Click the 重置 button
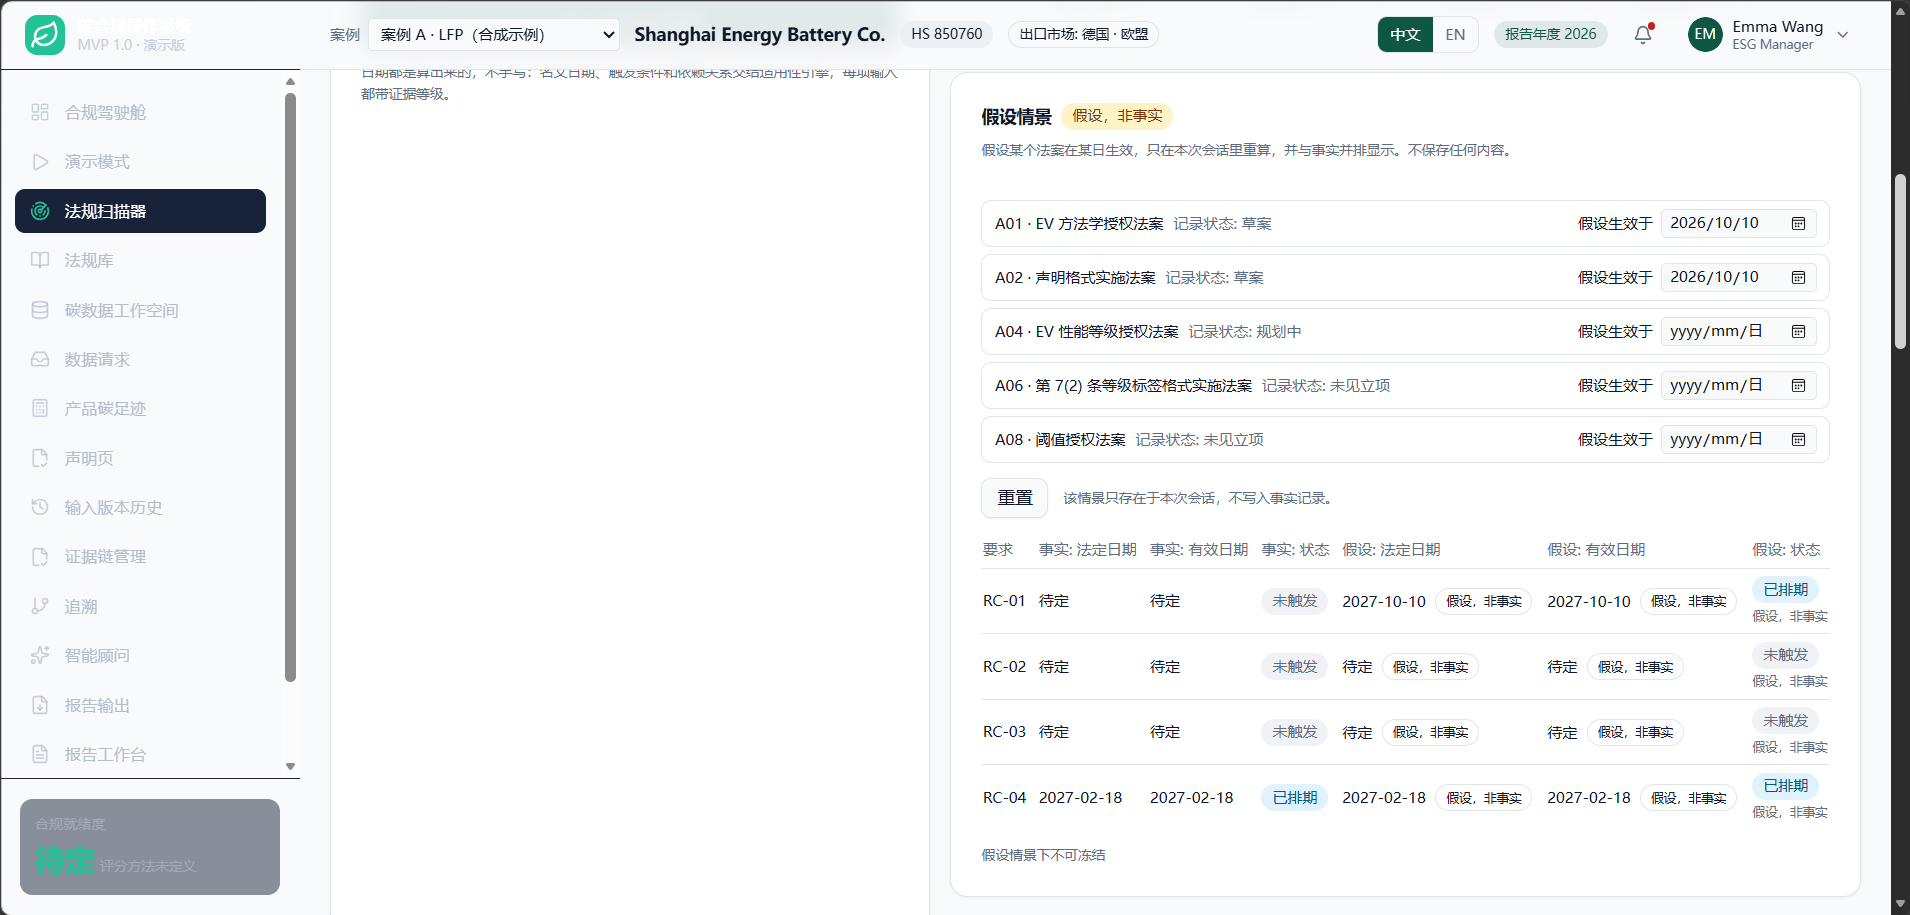The height and width of the screenshot is (915, 1910). [1014, 497]
